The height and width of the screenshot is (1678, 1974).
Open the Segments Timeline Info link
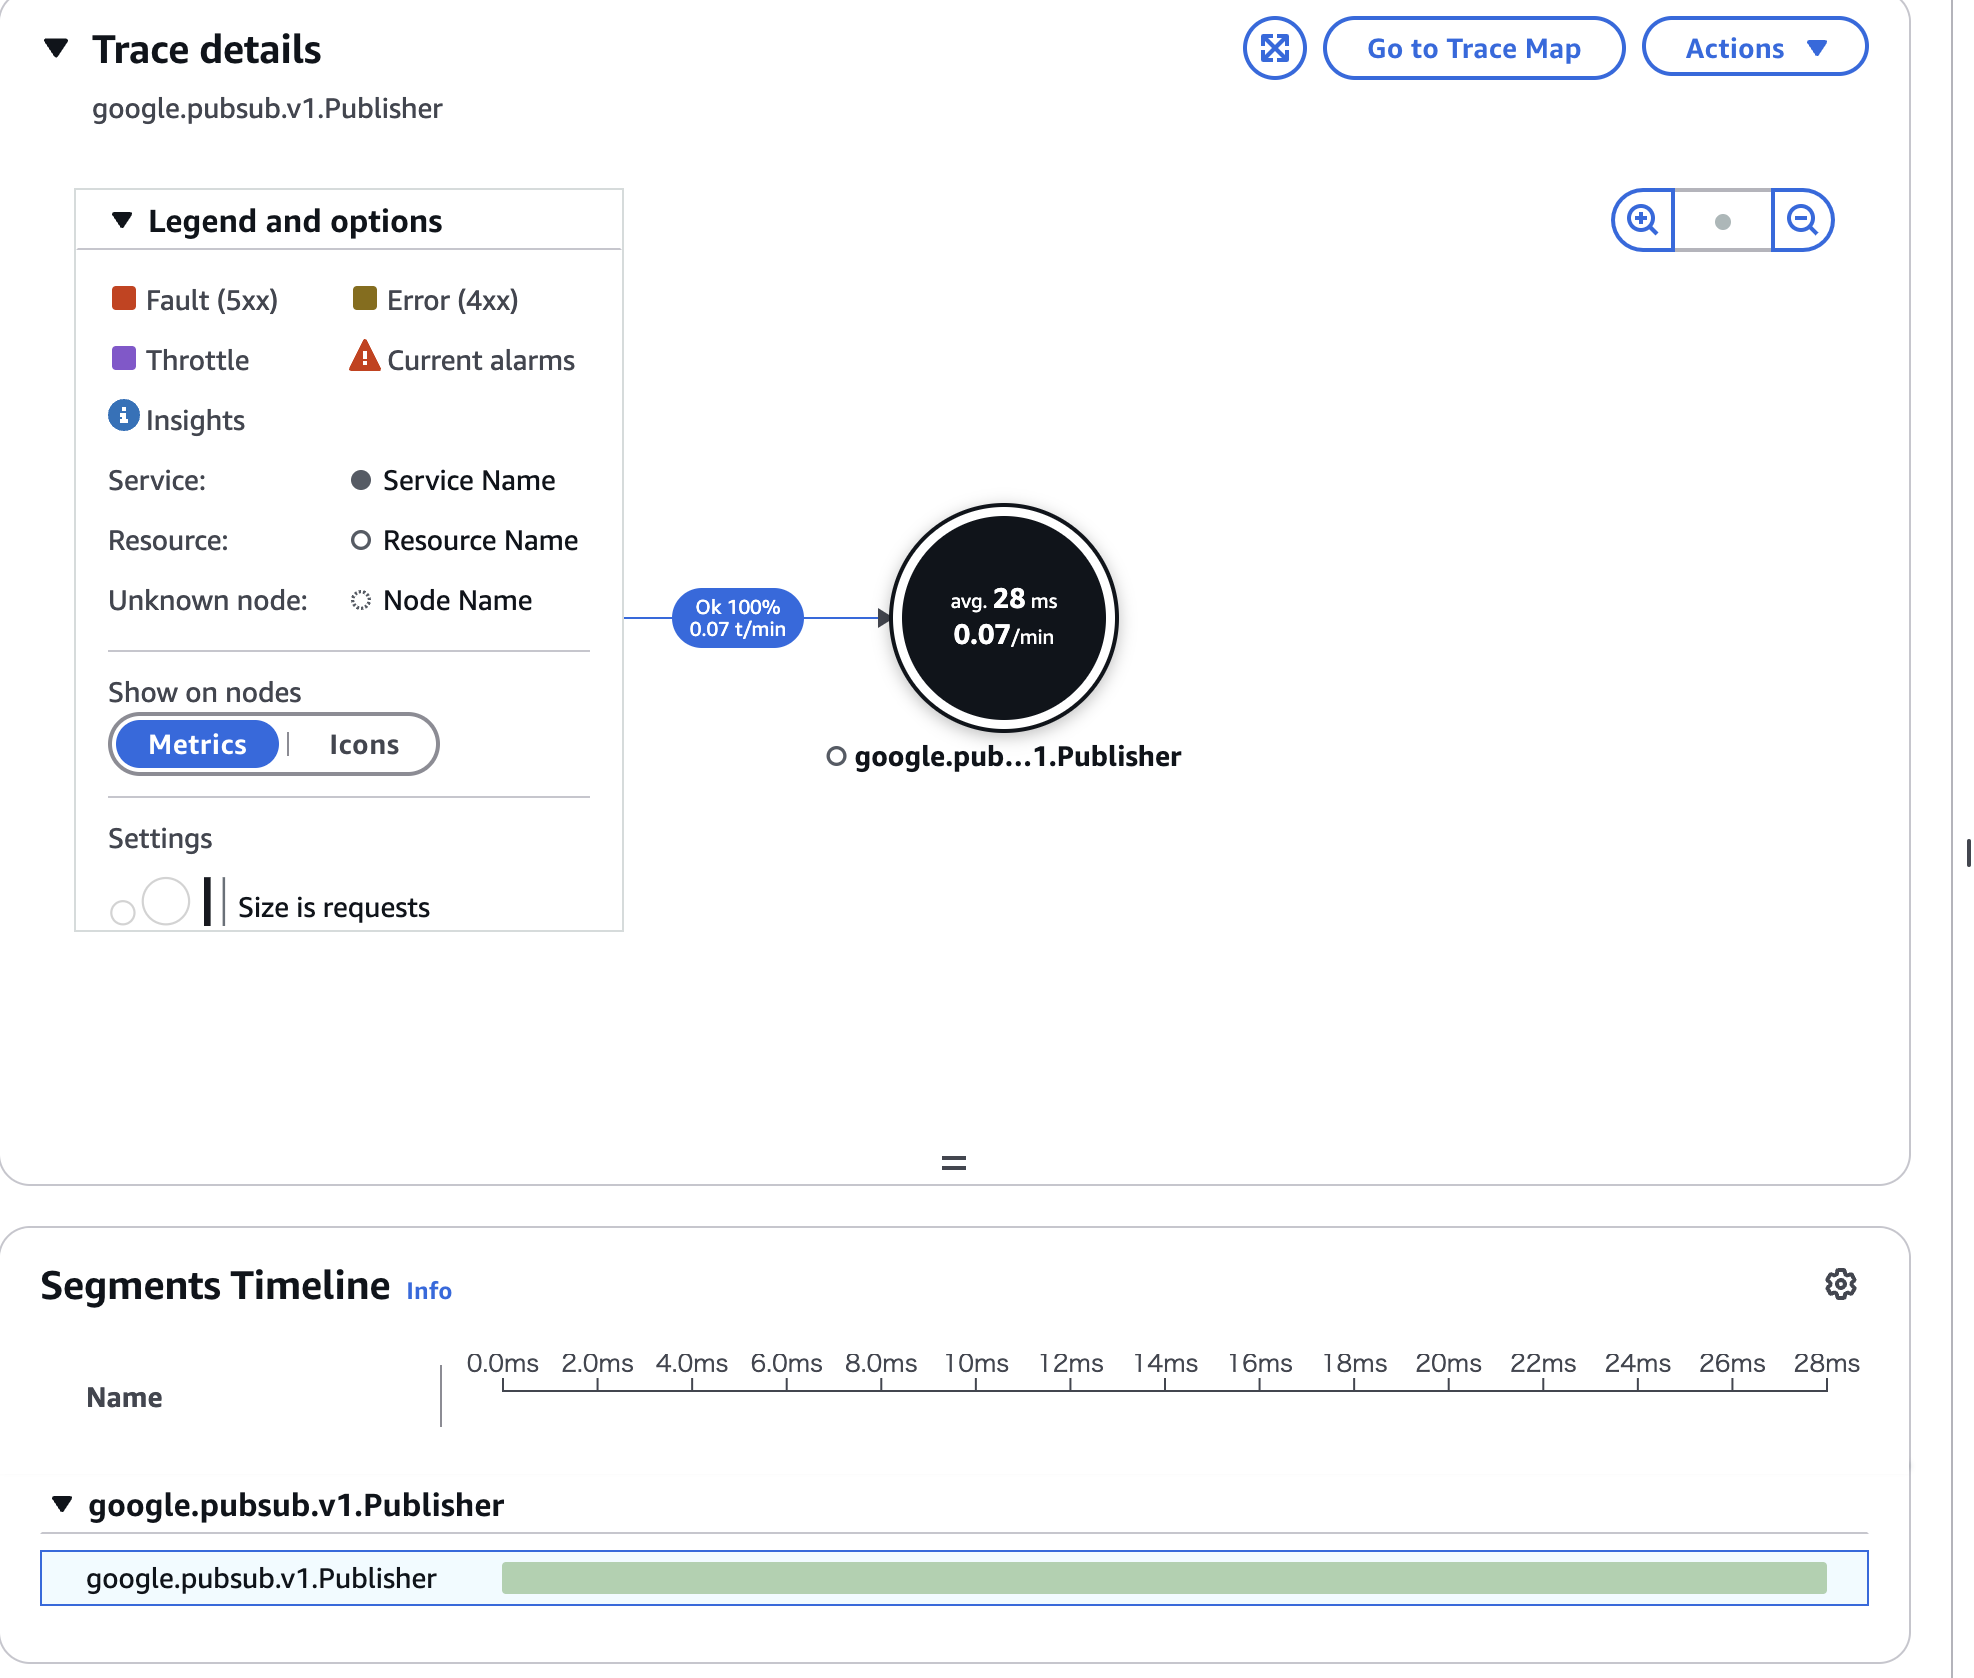tap(428, 1291)
